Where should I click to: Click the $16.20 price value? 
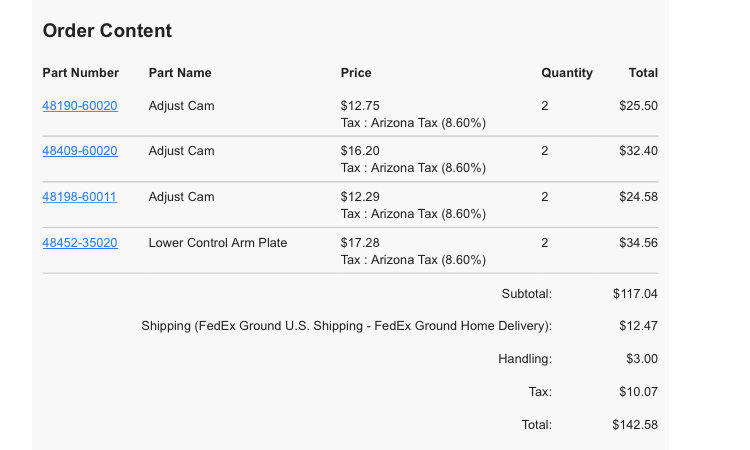pyautogui.click(x=360, y=151)
